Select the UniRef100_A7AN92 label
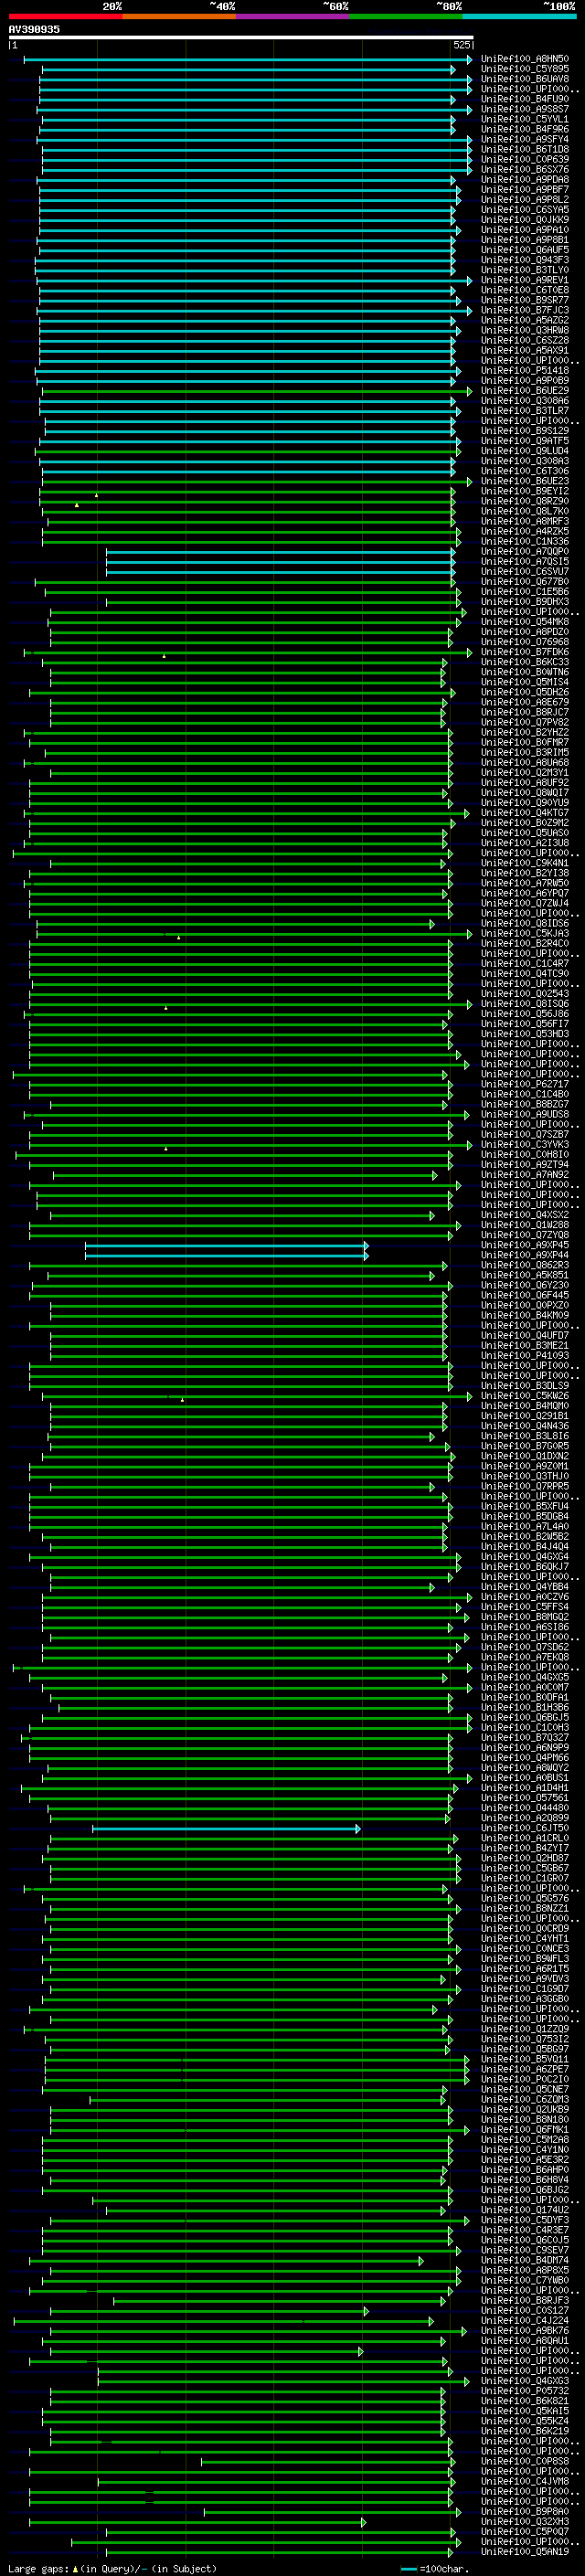585x2576 pixels. coord(525,1175)
